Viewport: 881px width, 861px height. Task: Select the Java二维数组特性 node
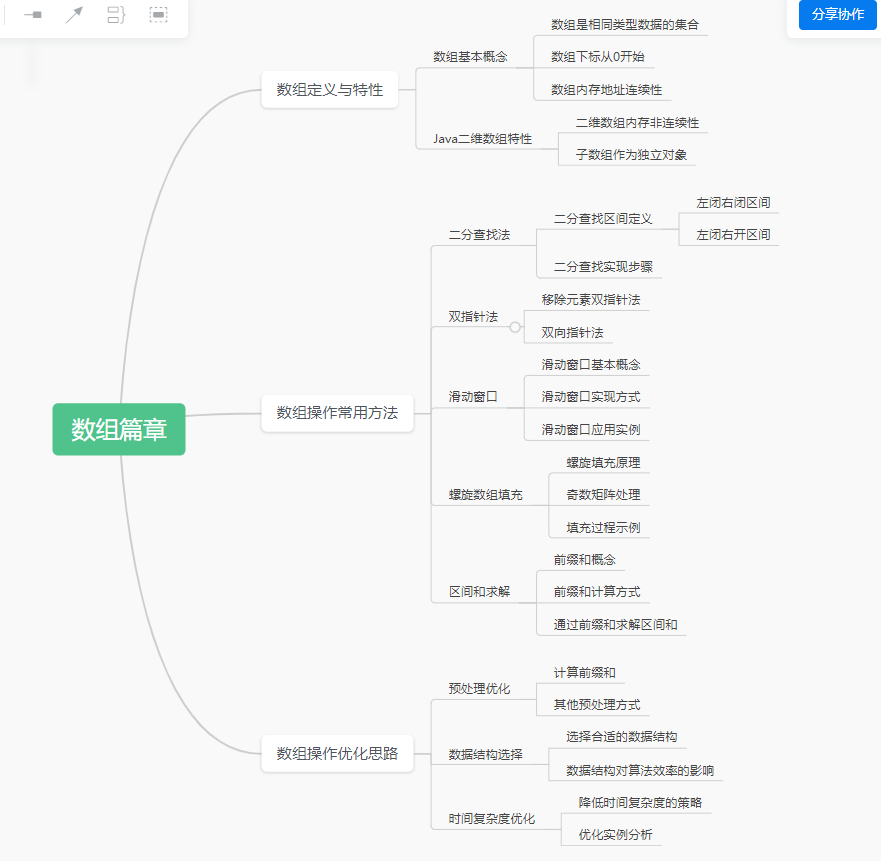481,139
